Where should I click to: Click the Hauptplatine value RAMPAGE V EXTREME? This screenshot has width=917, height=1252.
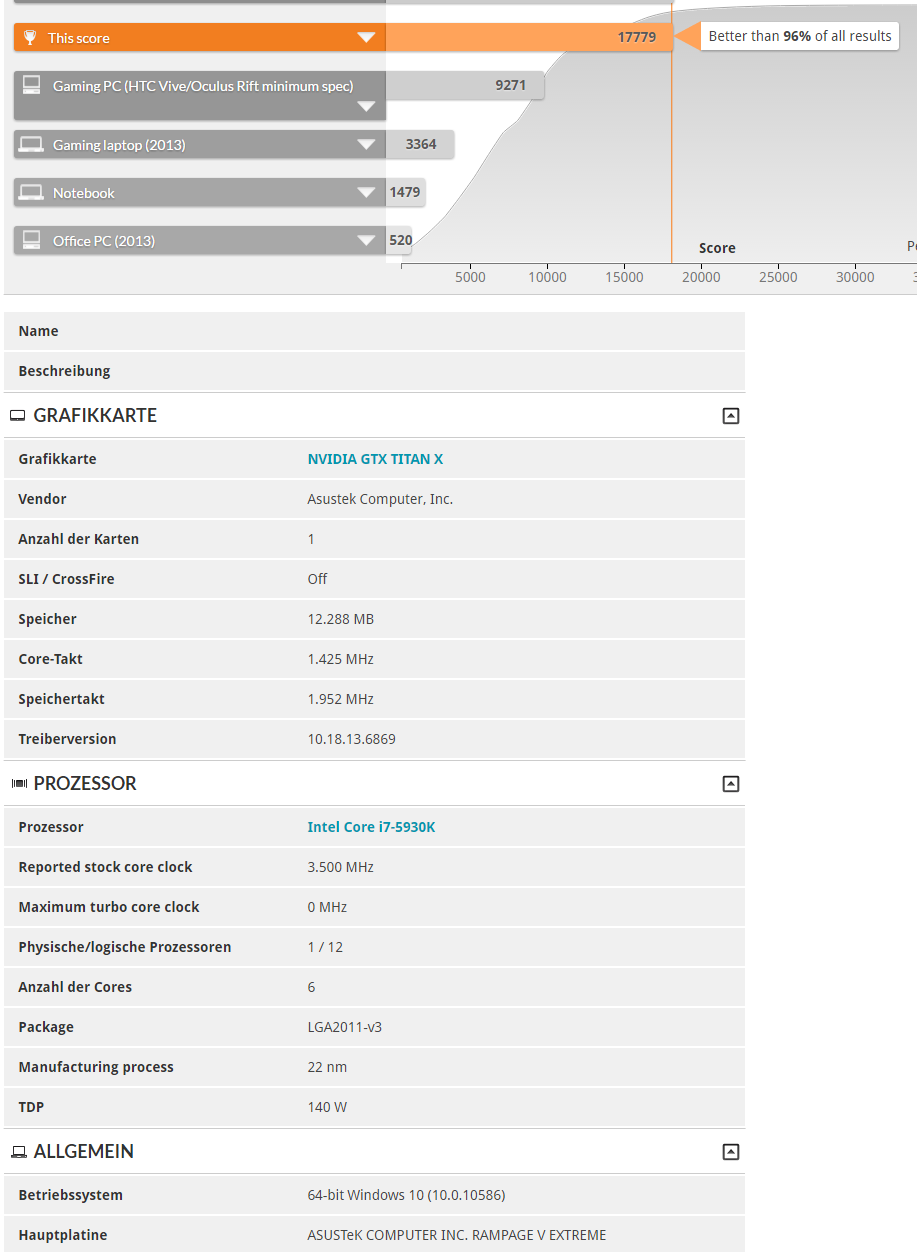click(456, 1235)
